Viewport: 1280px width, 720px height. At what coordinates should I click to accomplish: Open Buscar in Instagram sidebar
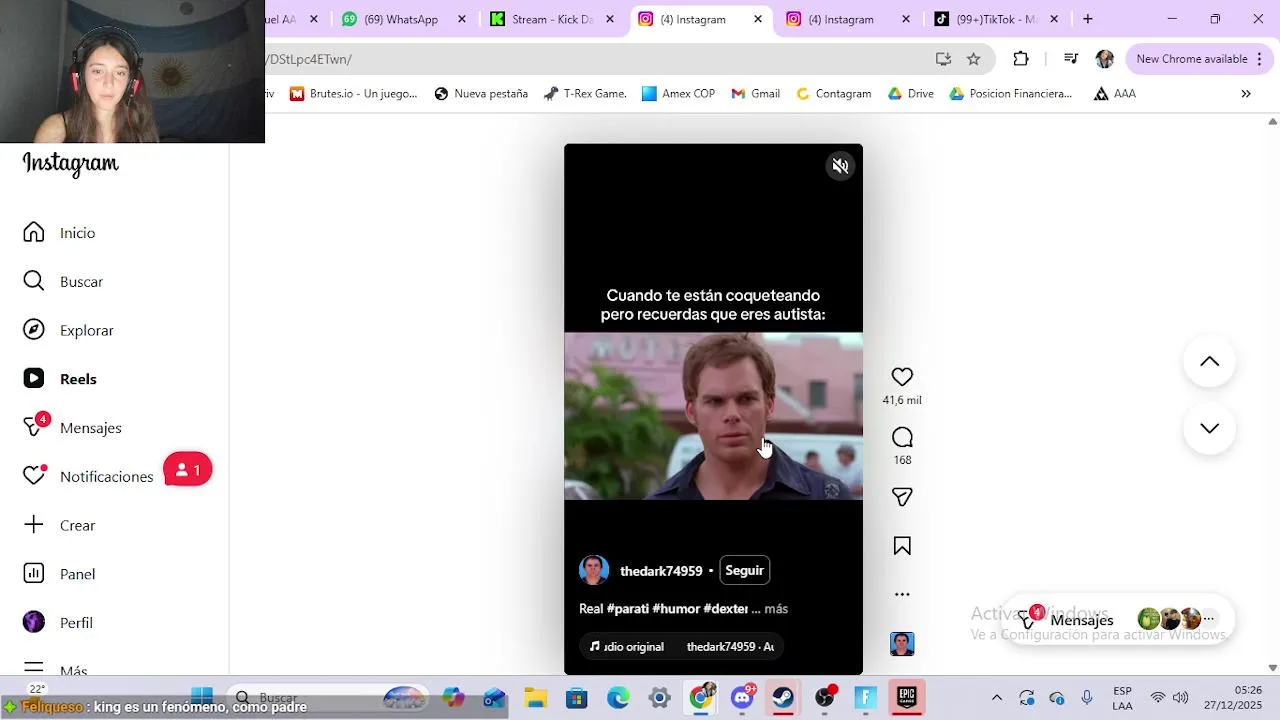tap(63, 282)
